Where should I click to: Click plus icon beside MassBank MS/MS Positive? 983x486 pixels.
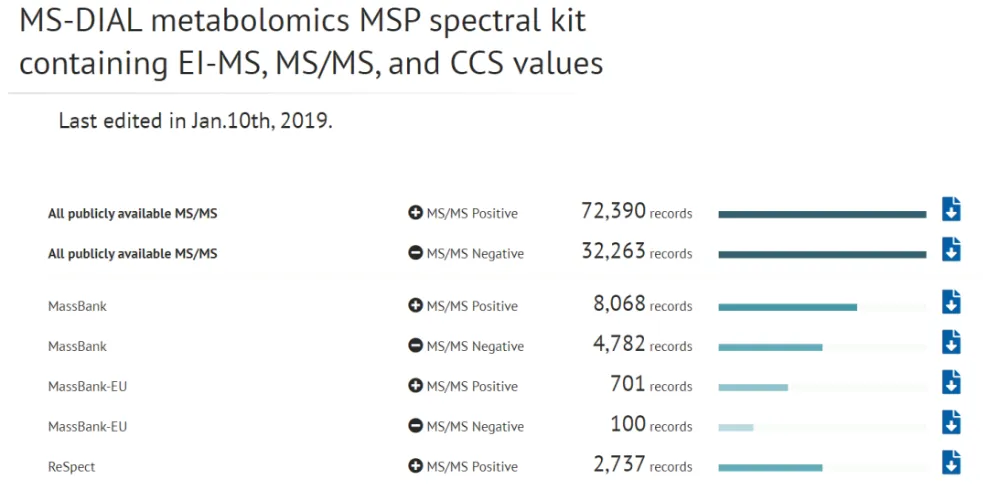416,306
